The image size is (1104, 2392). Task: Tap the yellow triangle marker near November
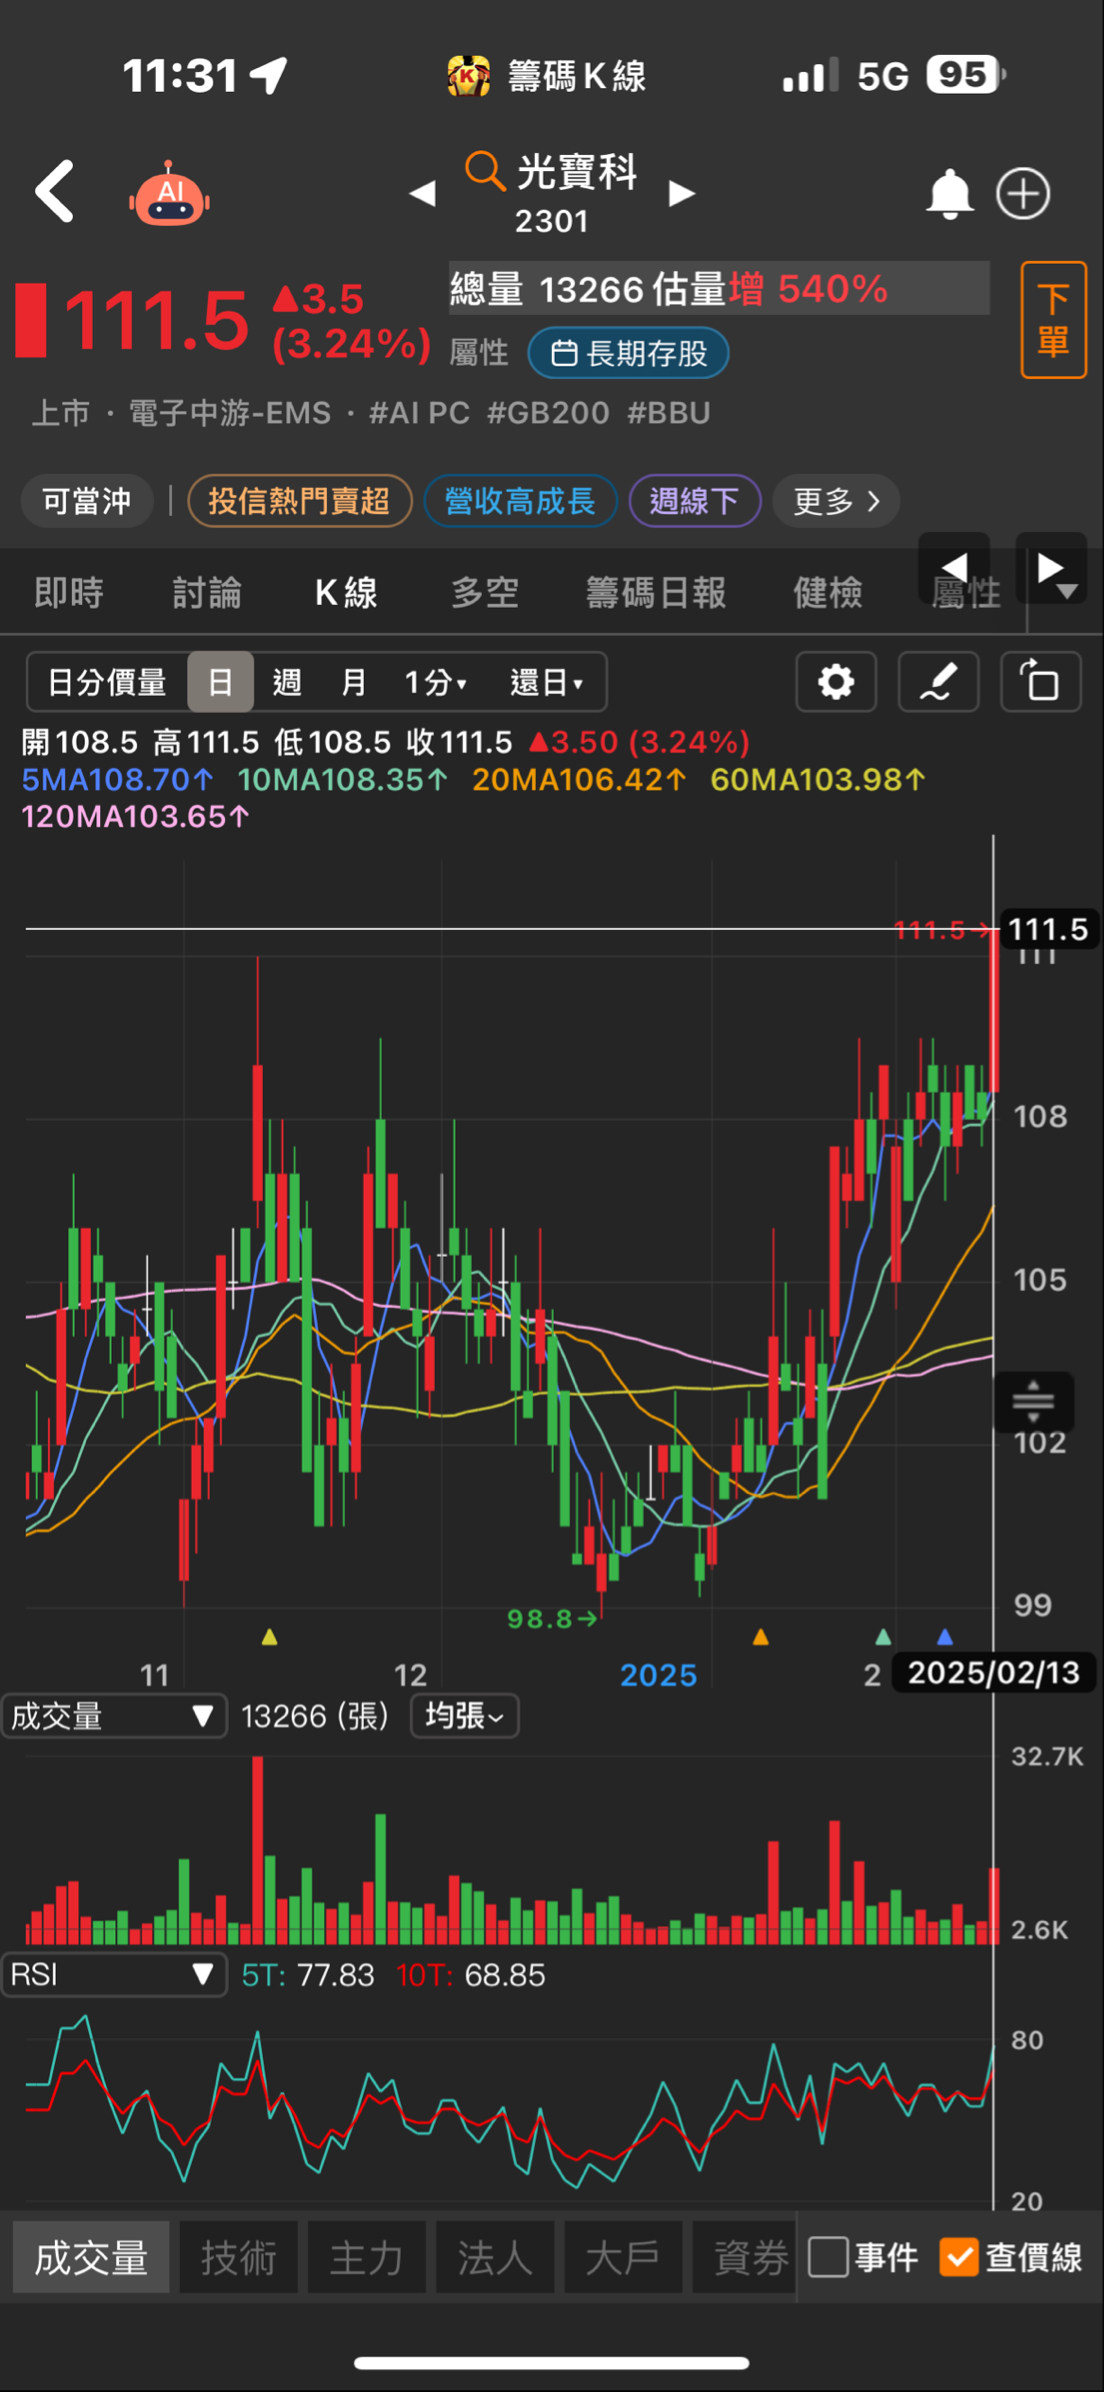pos(269,1637)
